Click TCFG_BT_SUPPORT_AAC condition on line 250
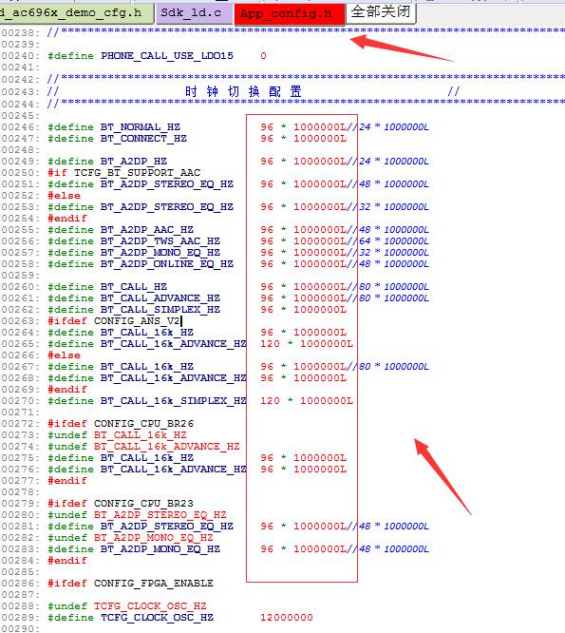This screenshot has width=565, height=633. coord(137,173)
